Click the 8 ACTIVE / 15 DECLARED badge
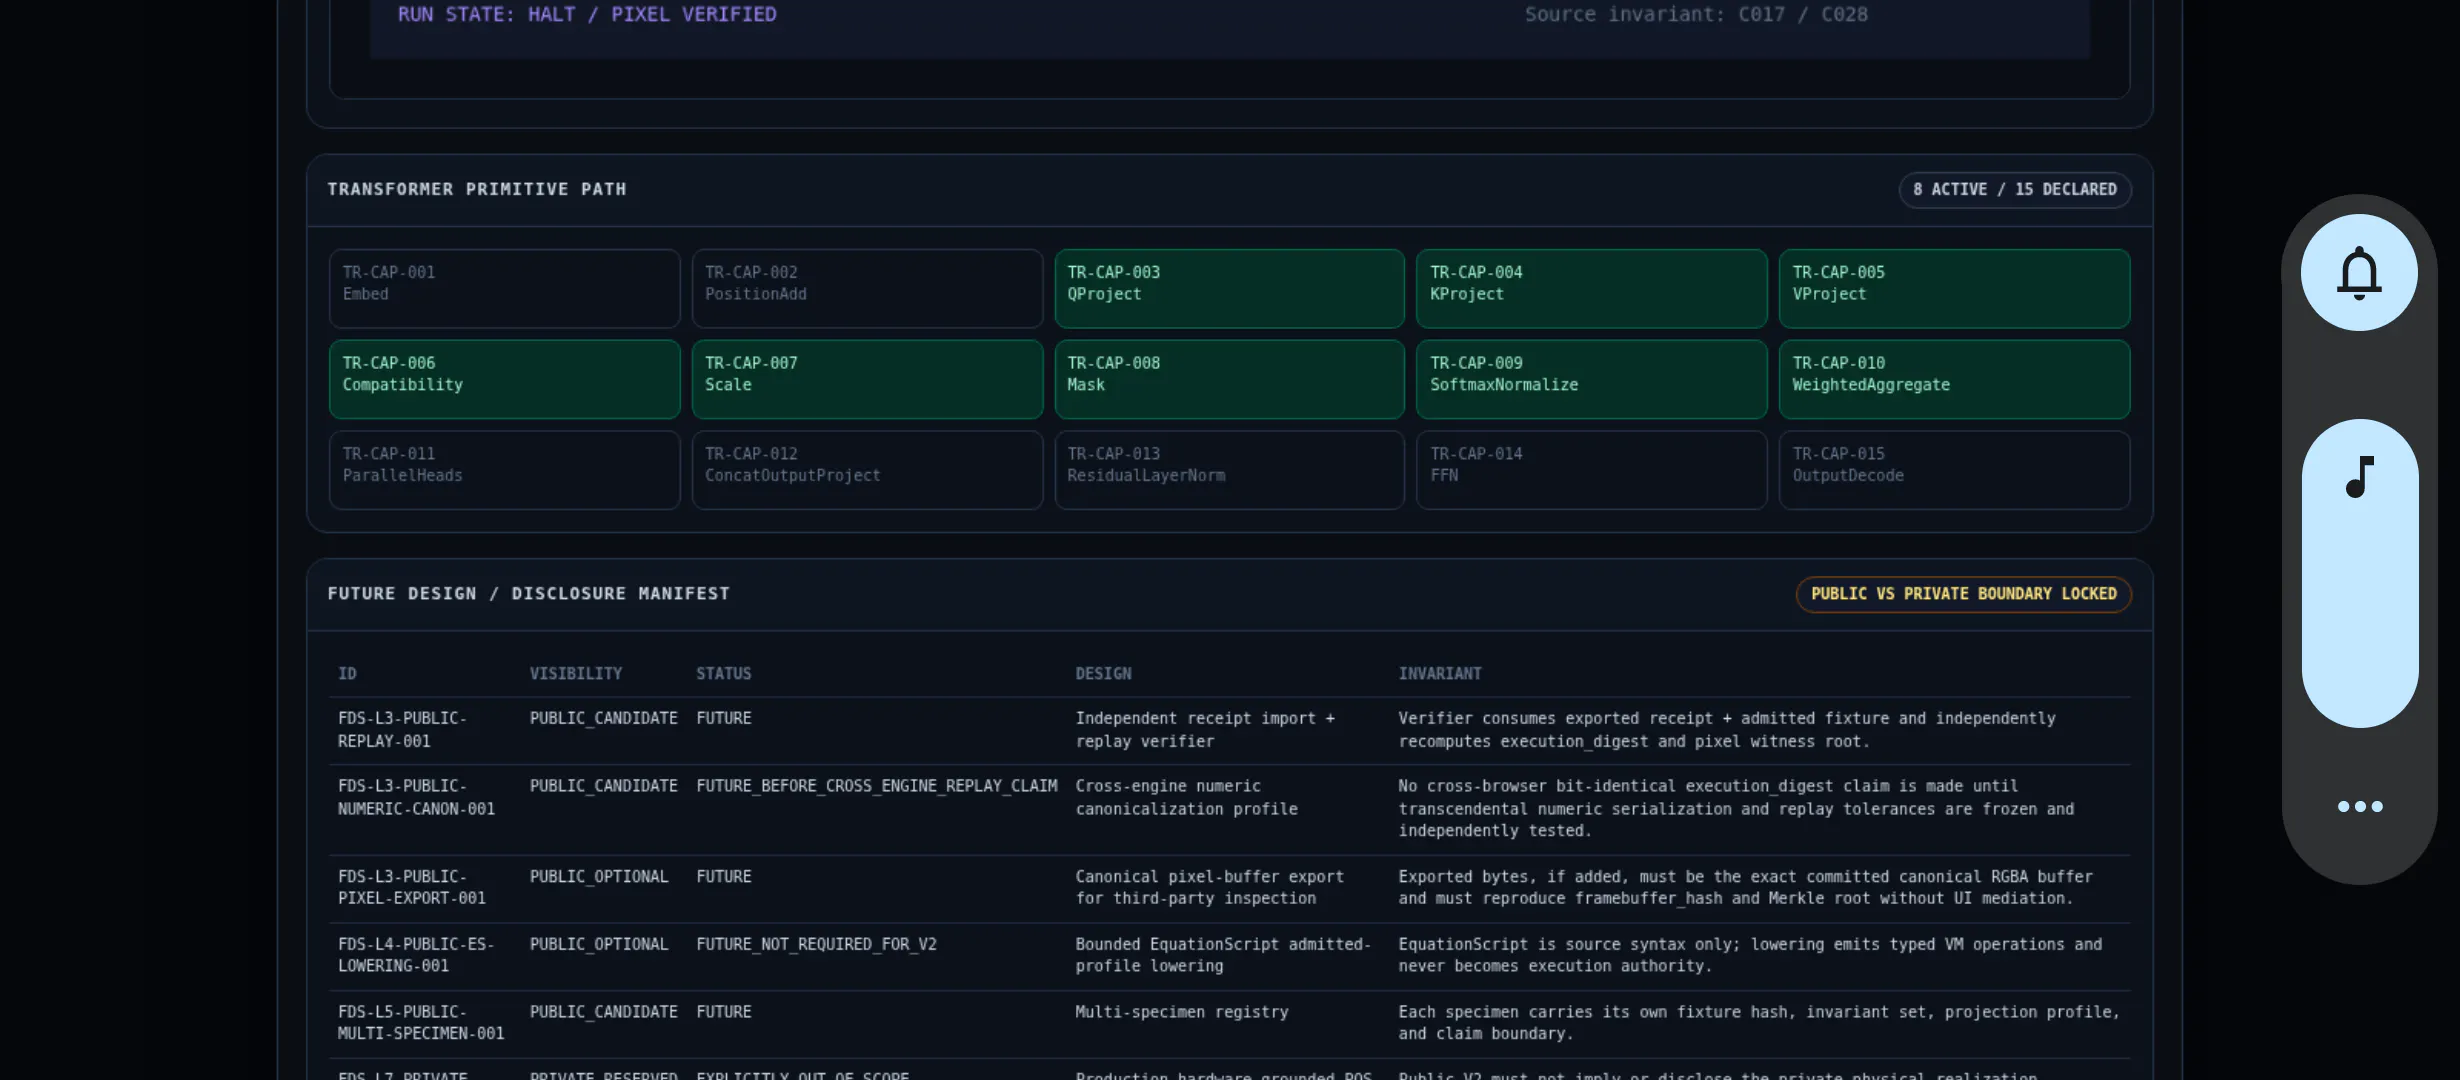2460x1080 pixels. coord(2014,190)
